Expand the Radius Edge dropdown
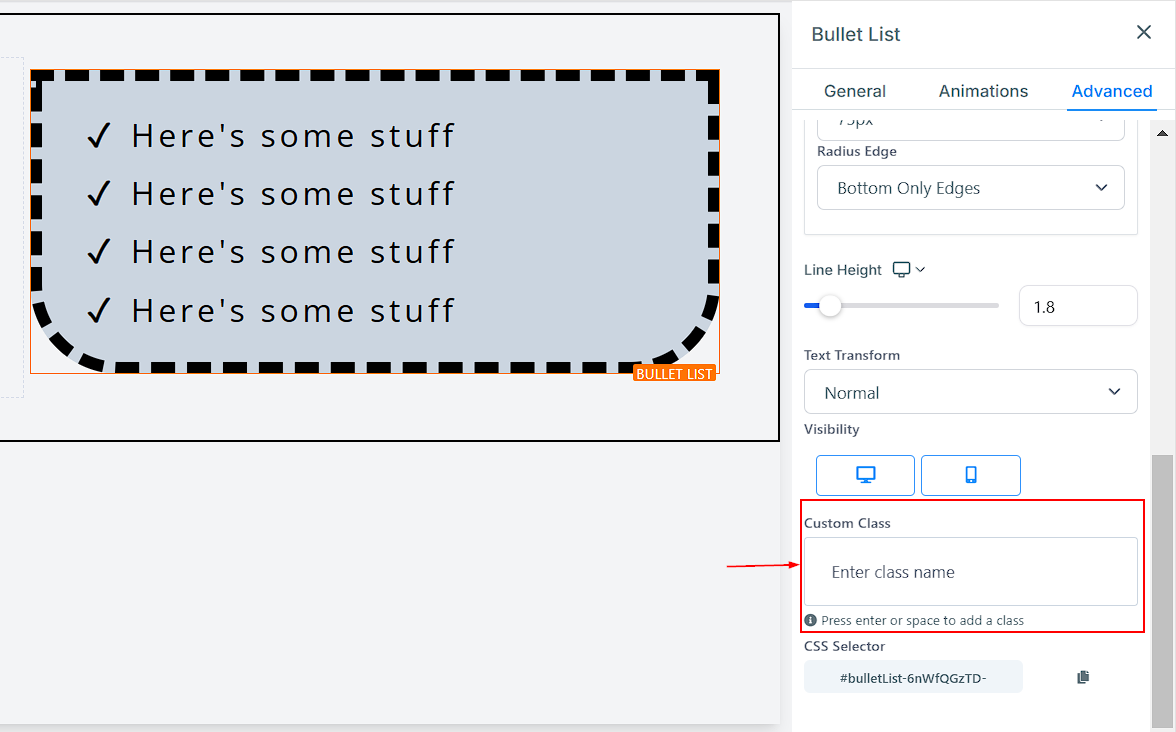Image resolution: width=1176 pixels, height=732 pixels. coord(970,188)
